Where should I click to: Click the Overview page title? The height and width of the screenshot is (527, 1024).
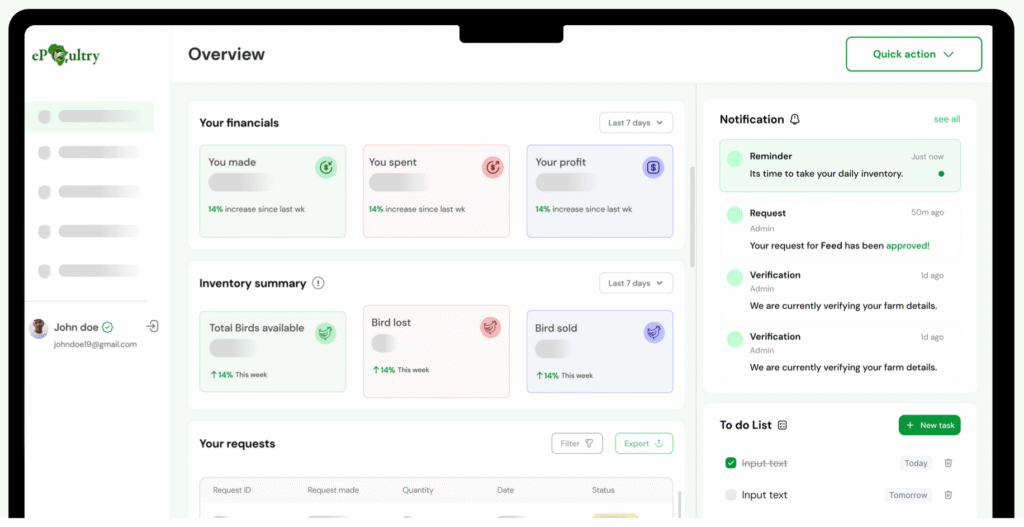[227, 54]
